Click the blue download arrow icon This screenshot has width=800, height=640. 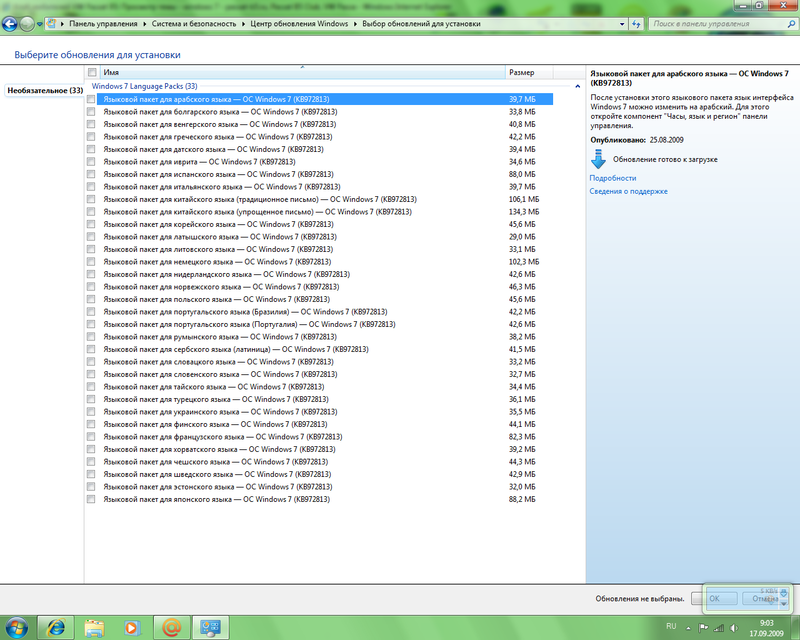point(598,159)
